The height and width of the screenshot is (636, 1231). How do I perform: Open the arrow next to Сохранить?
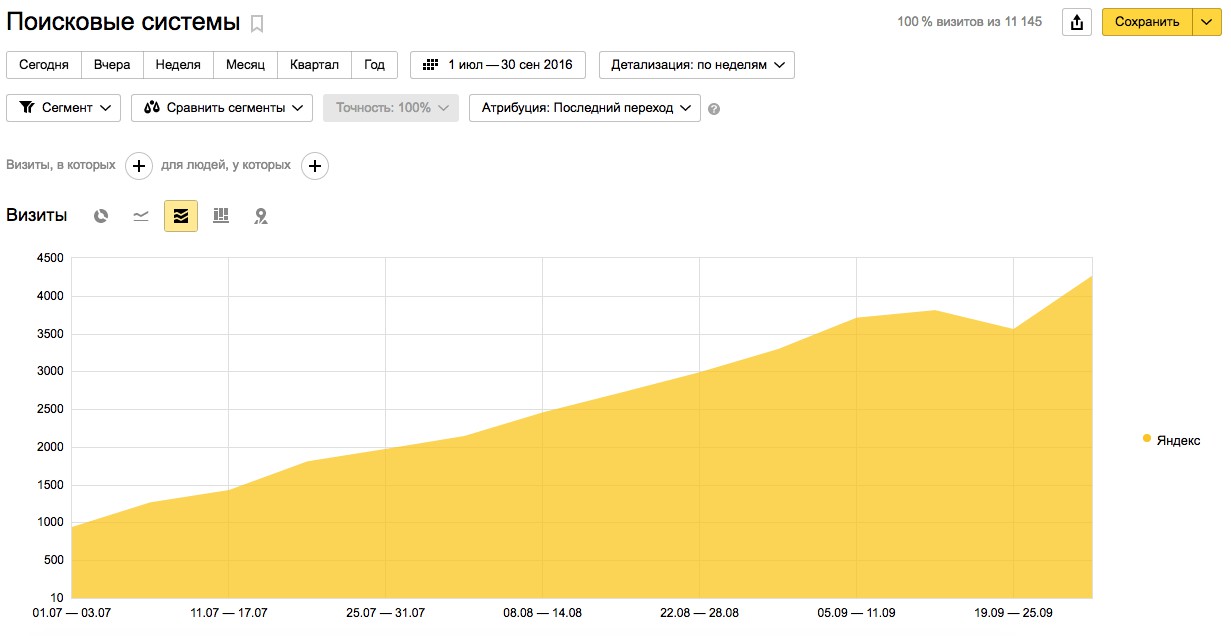(x=1207, y=22)
